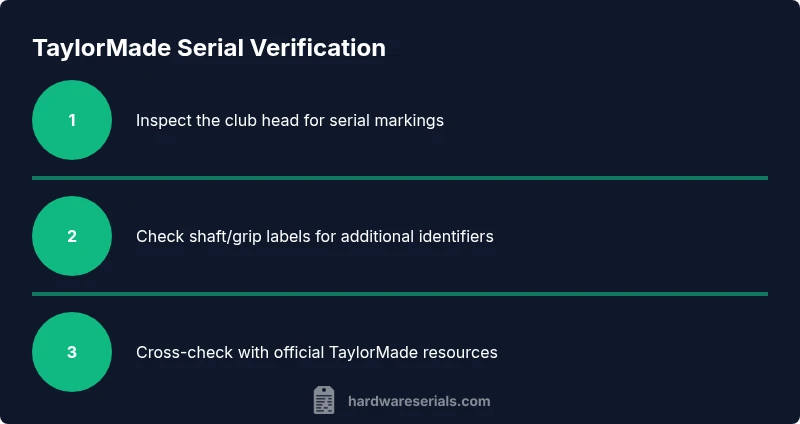This screenshot has height=424, width=800.
Task: Open the hardwareserials.com link
Action: 419,401
